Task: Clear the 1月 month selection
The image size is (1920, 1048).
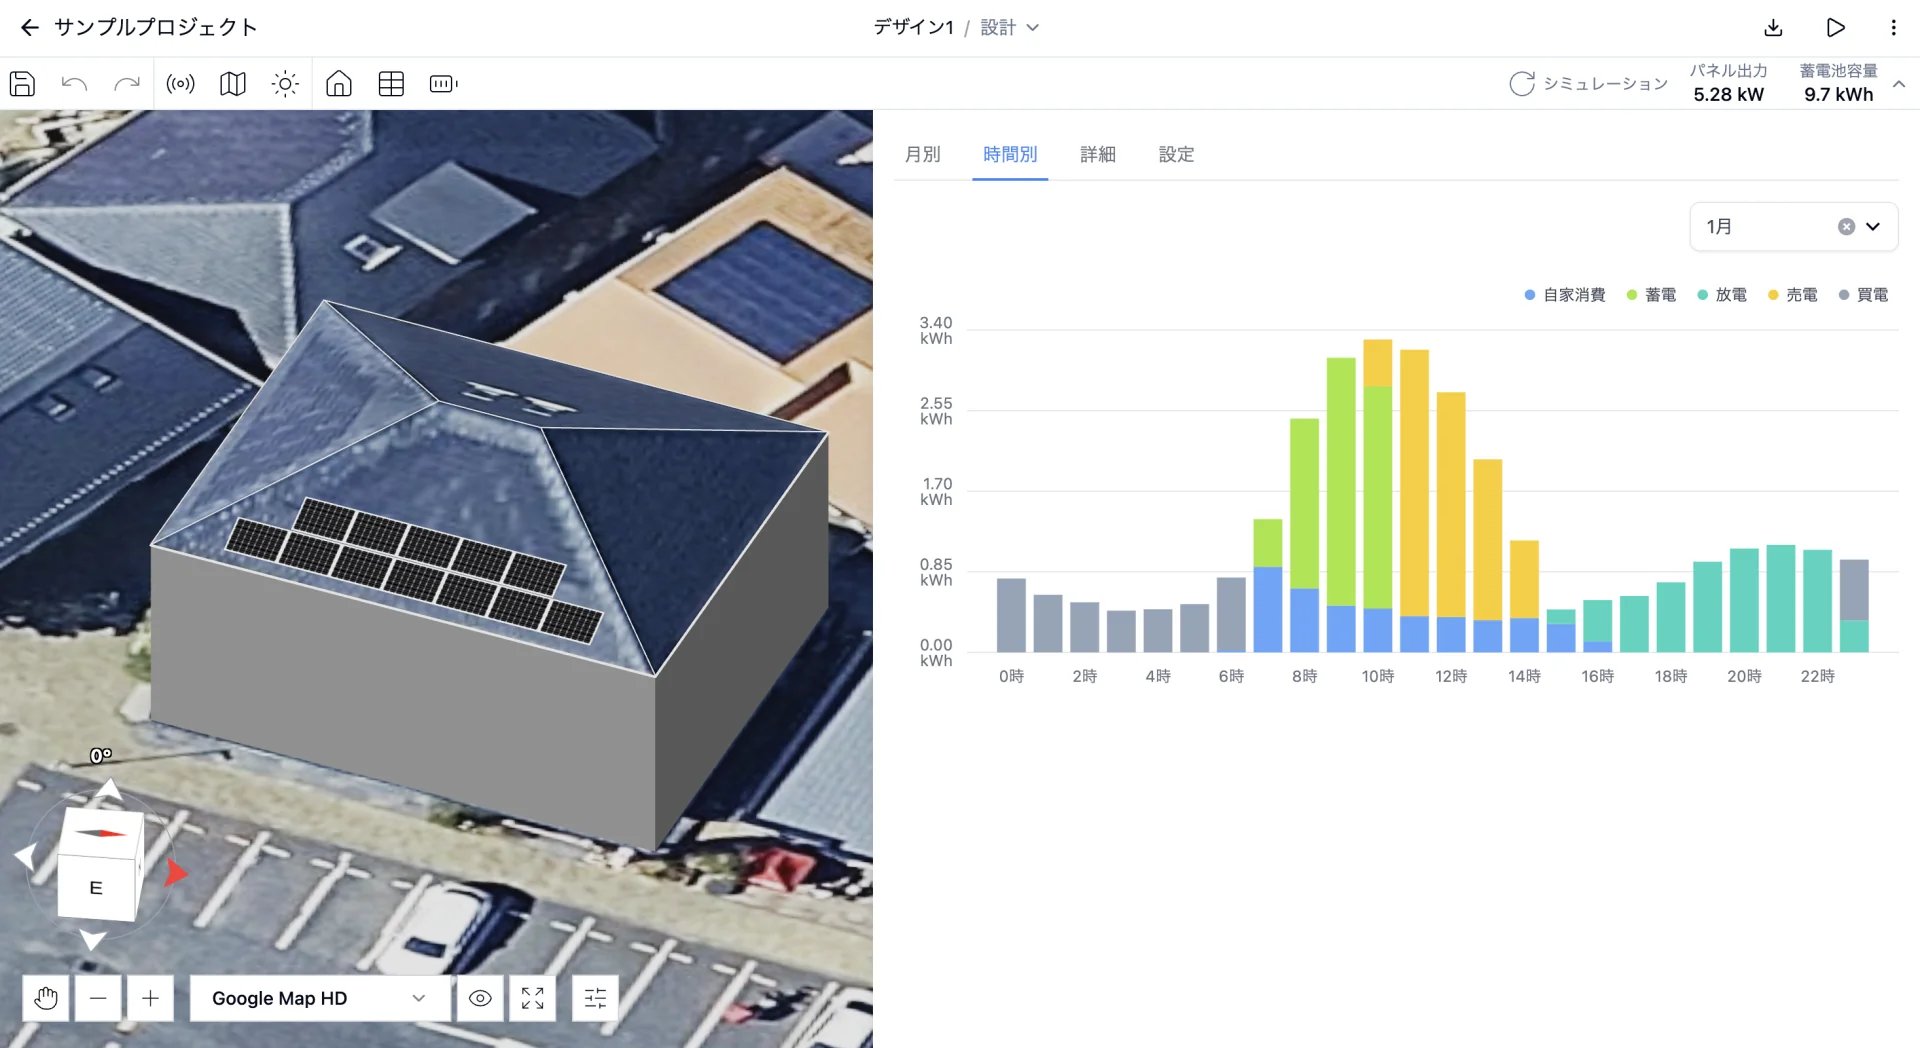Action: coord(1846,227)
